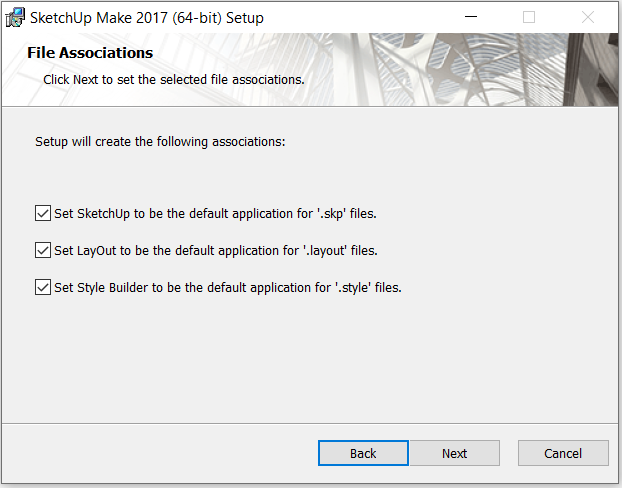Viewport: 622px width, 488px height.
Task: Click the '.skp' extension text in first option
Action: coord(332,213)
